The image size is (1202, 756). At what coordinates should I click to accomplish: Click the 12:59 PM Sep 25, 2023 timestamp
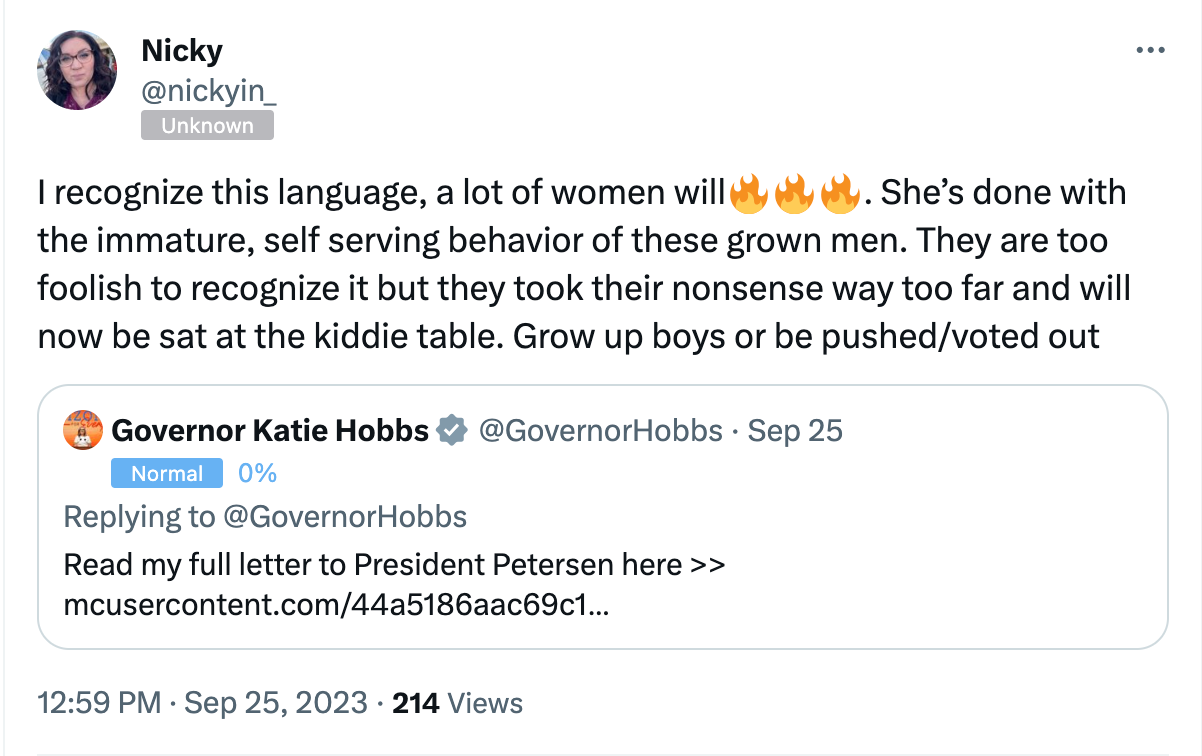(x=202, y=703)
